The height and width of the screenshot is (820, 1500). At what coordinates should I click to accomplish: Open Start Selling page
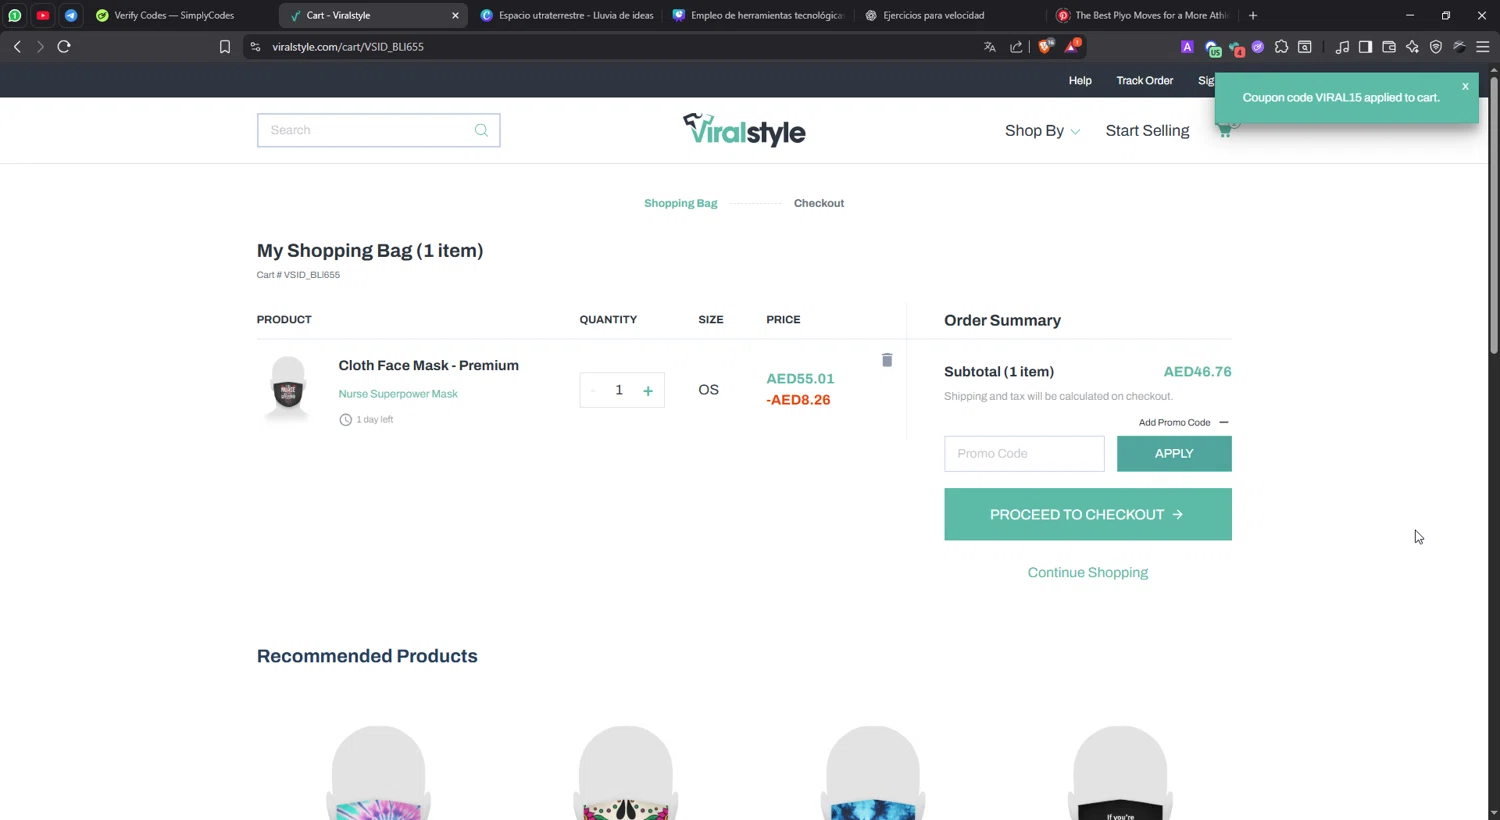tap(1147, 131)
